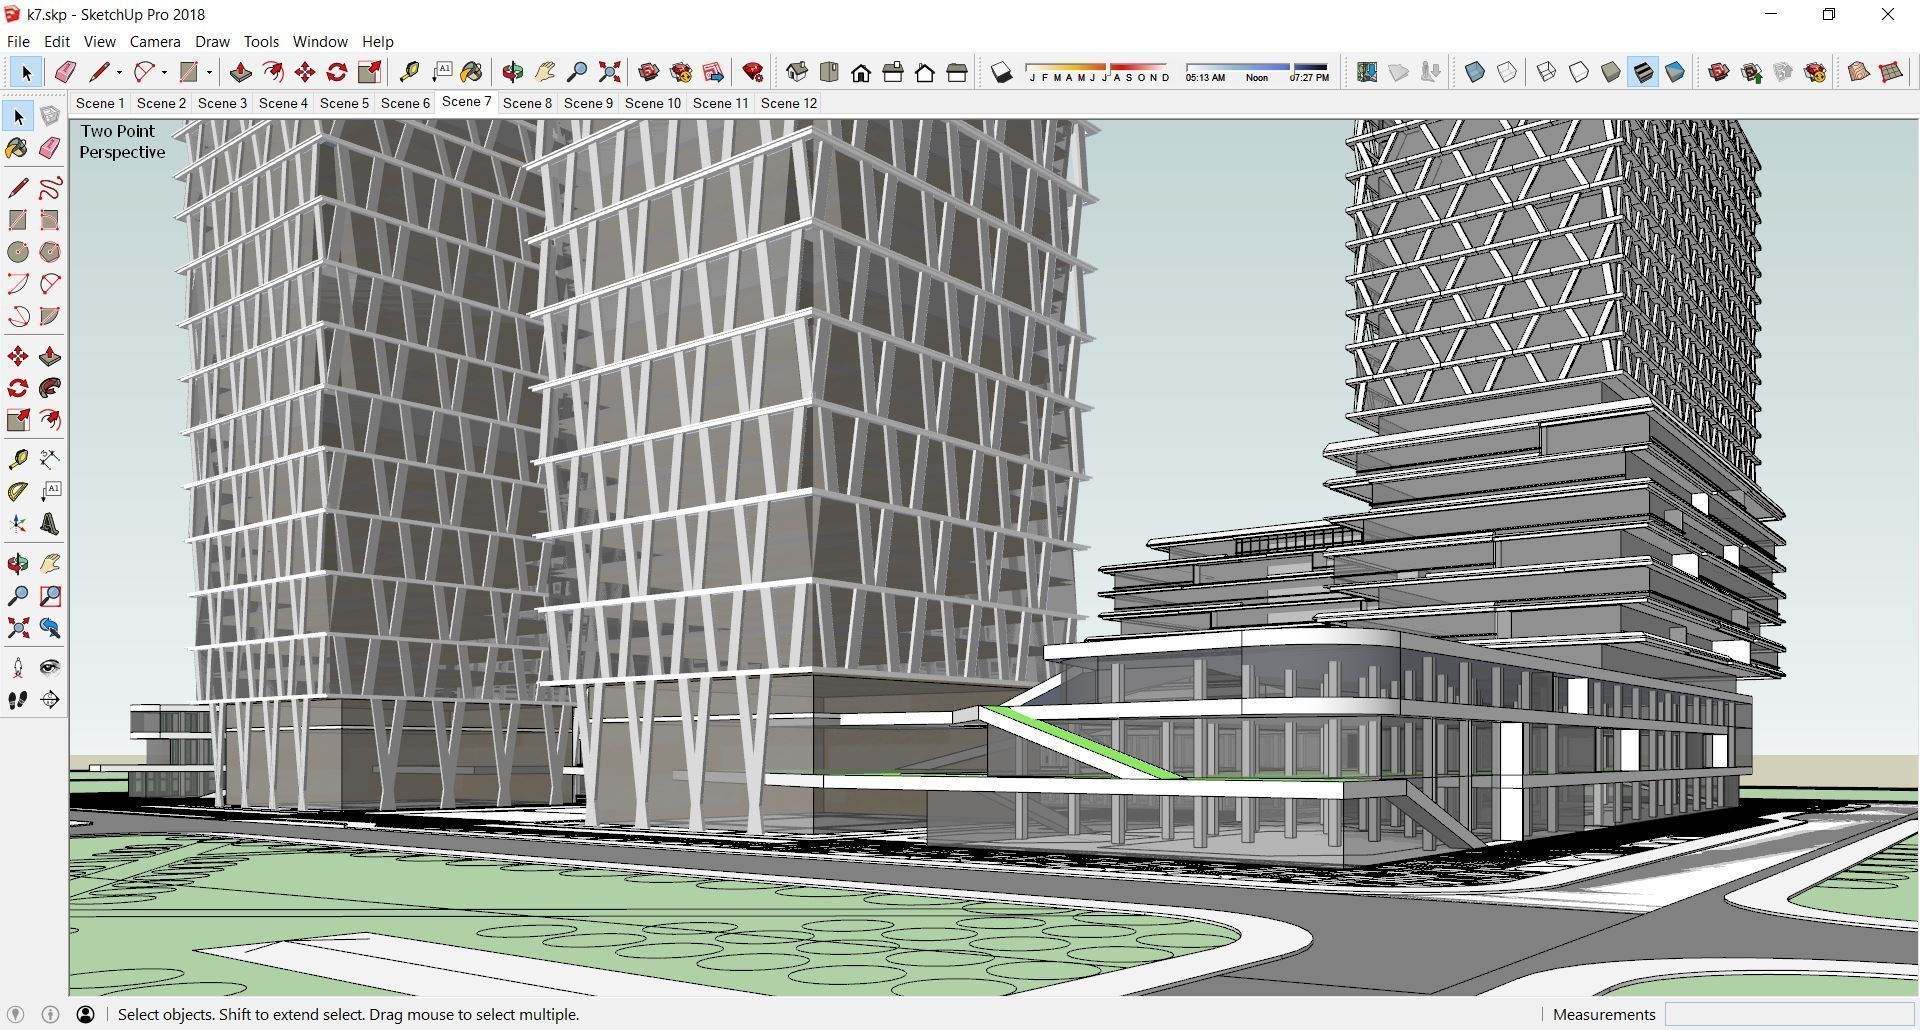Enable Wireframe face style

(x=1547, y=72)
